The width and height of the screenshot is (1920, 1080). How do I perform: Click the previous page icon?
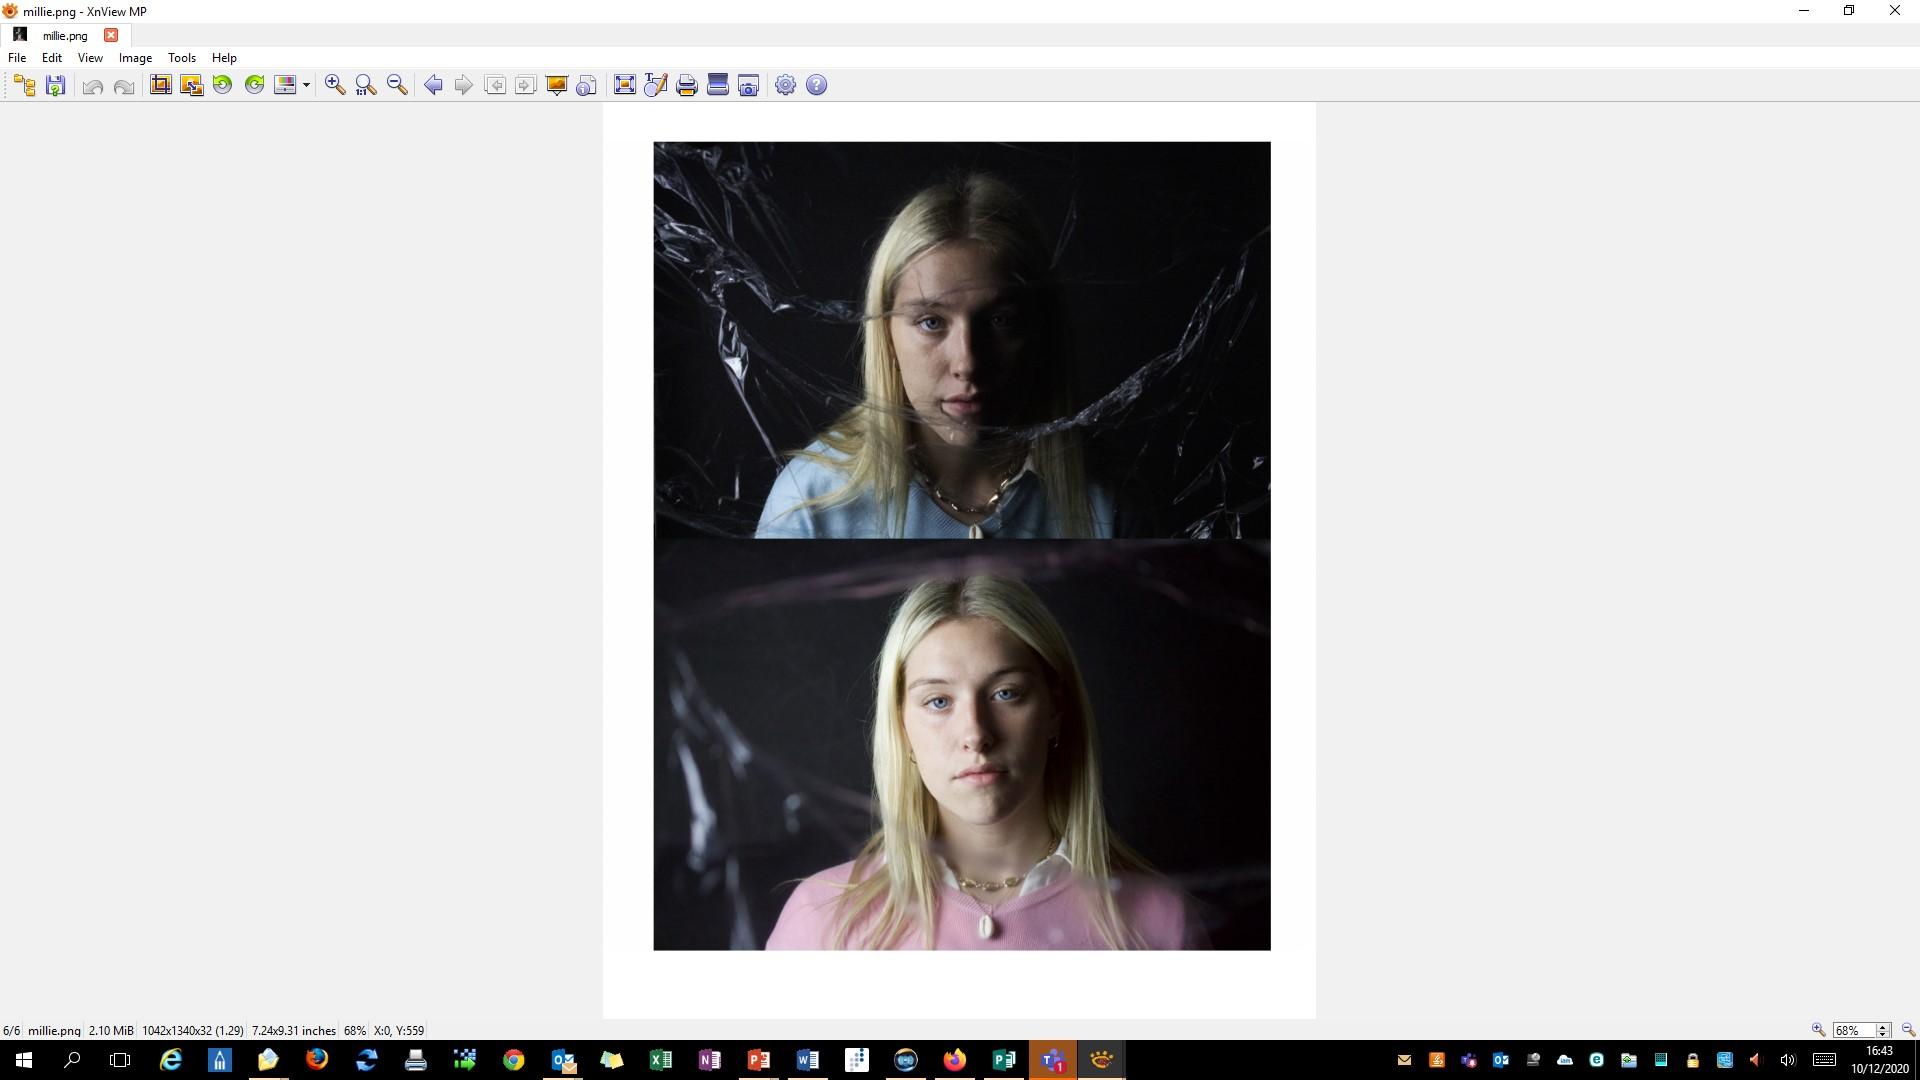point(495,85)
